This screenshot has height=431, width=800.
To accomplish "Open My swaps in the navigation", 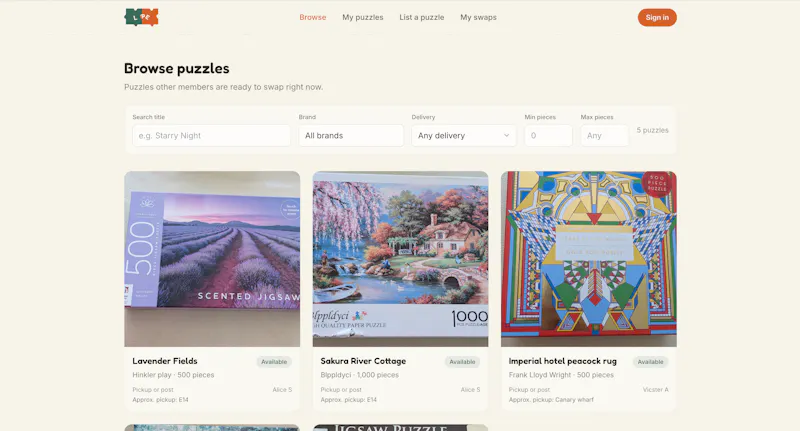I will coord(479,17).
